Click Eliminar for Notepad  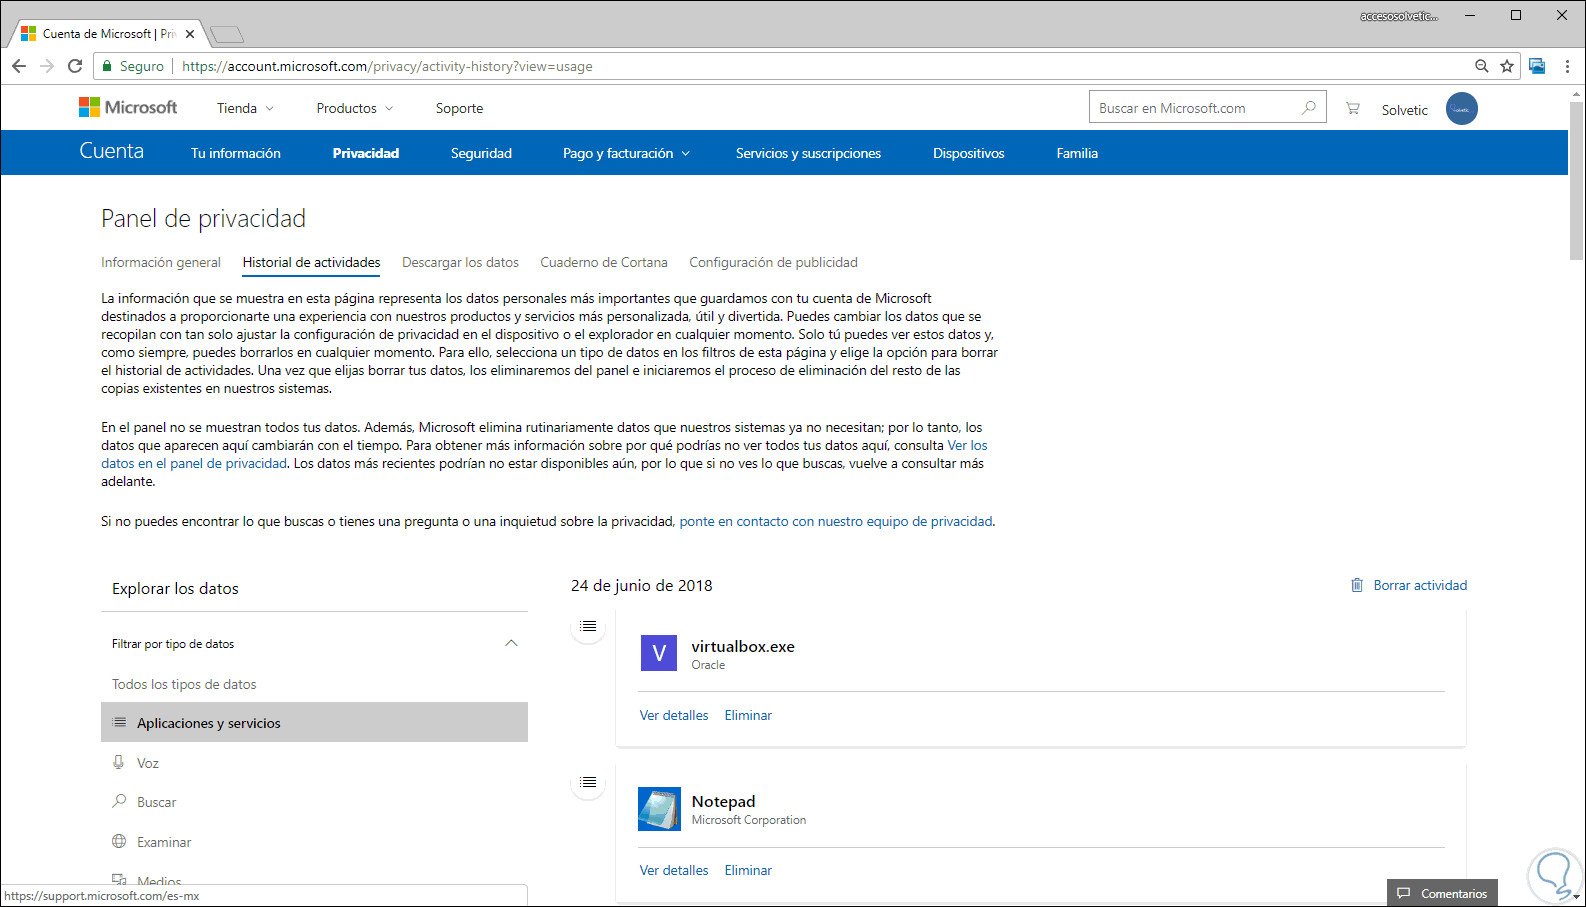coord(748,870)
